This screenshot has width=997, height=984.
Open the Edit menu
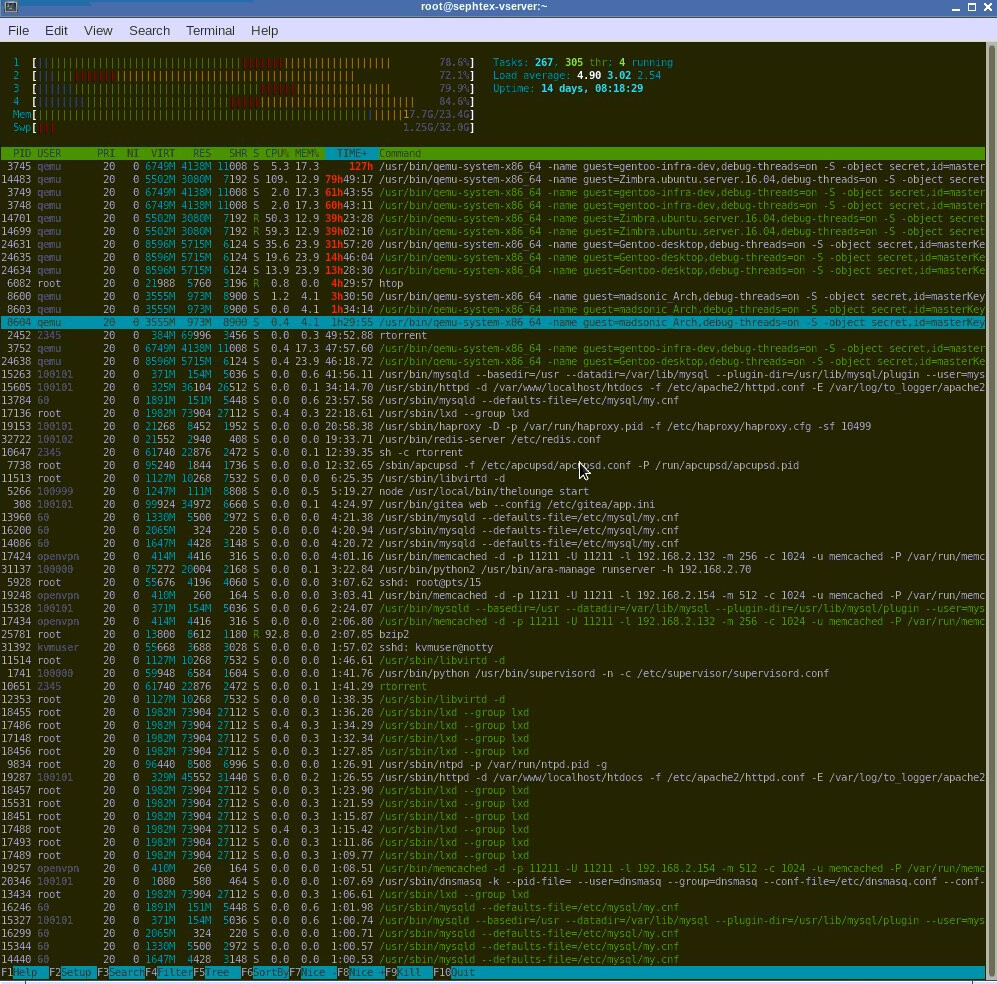(56, 30)
